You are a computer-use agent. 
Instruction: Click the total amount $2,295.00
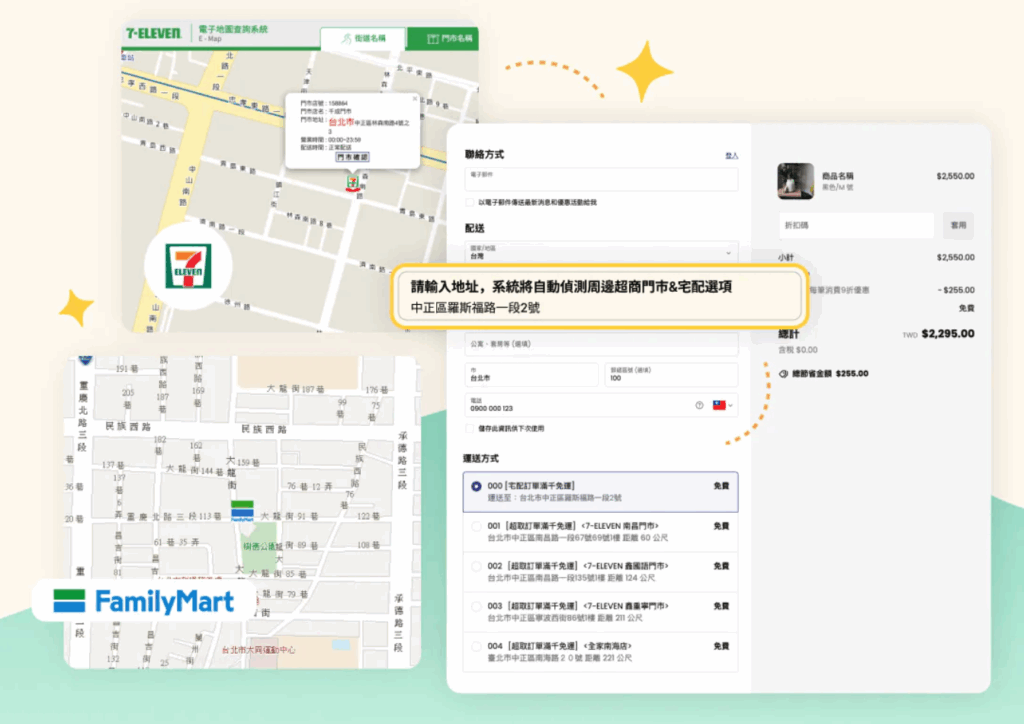click(948, 334)
